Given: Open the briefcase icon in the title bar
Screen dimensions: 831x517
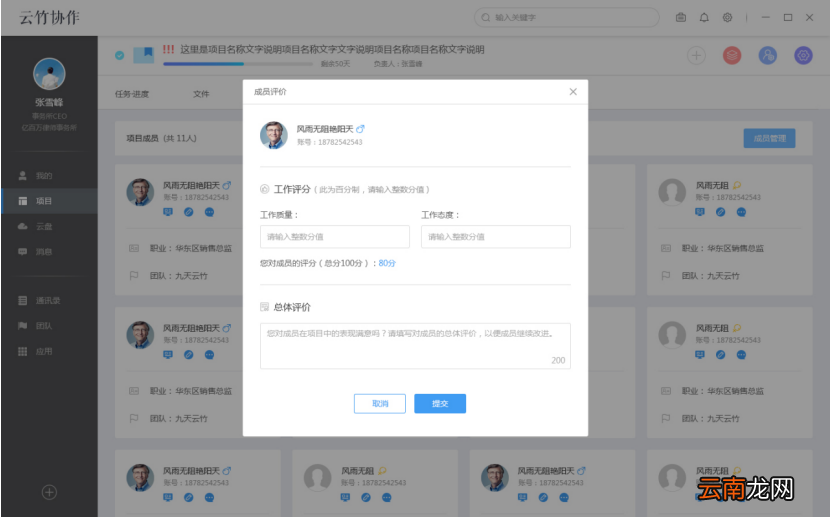Looking at the screenshot, I should (x=681, y=17).
